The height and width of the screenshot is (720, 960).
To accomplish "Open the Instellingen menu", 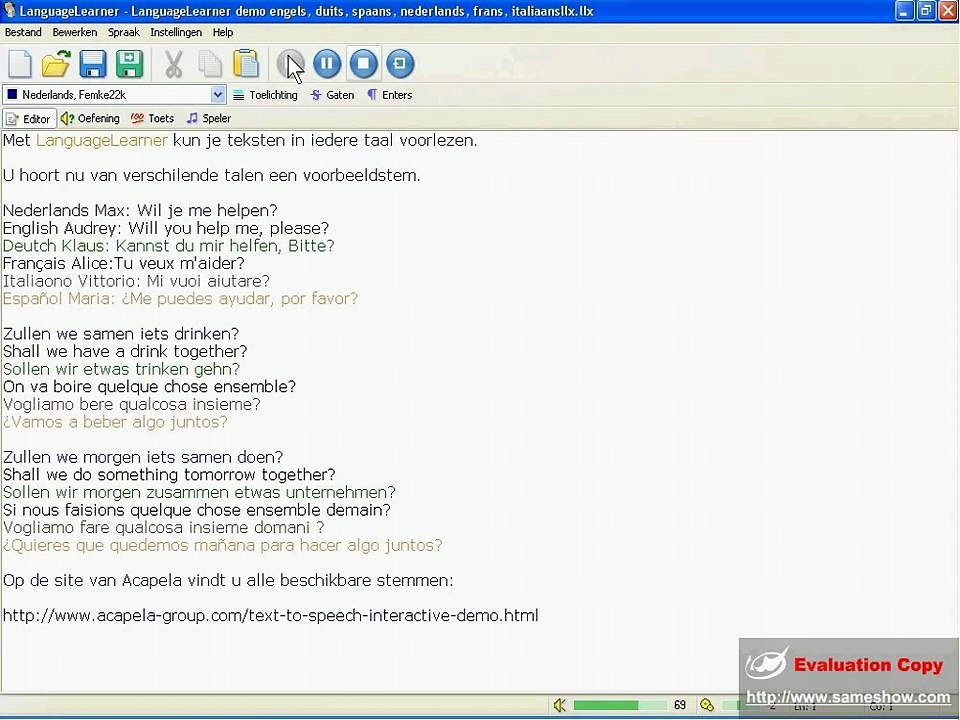I will (176, 32).
